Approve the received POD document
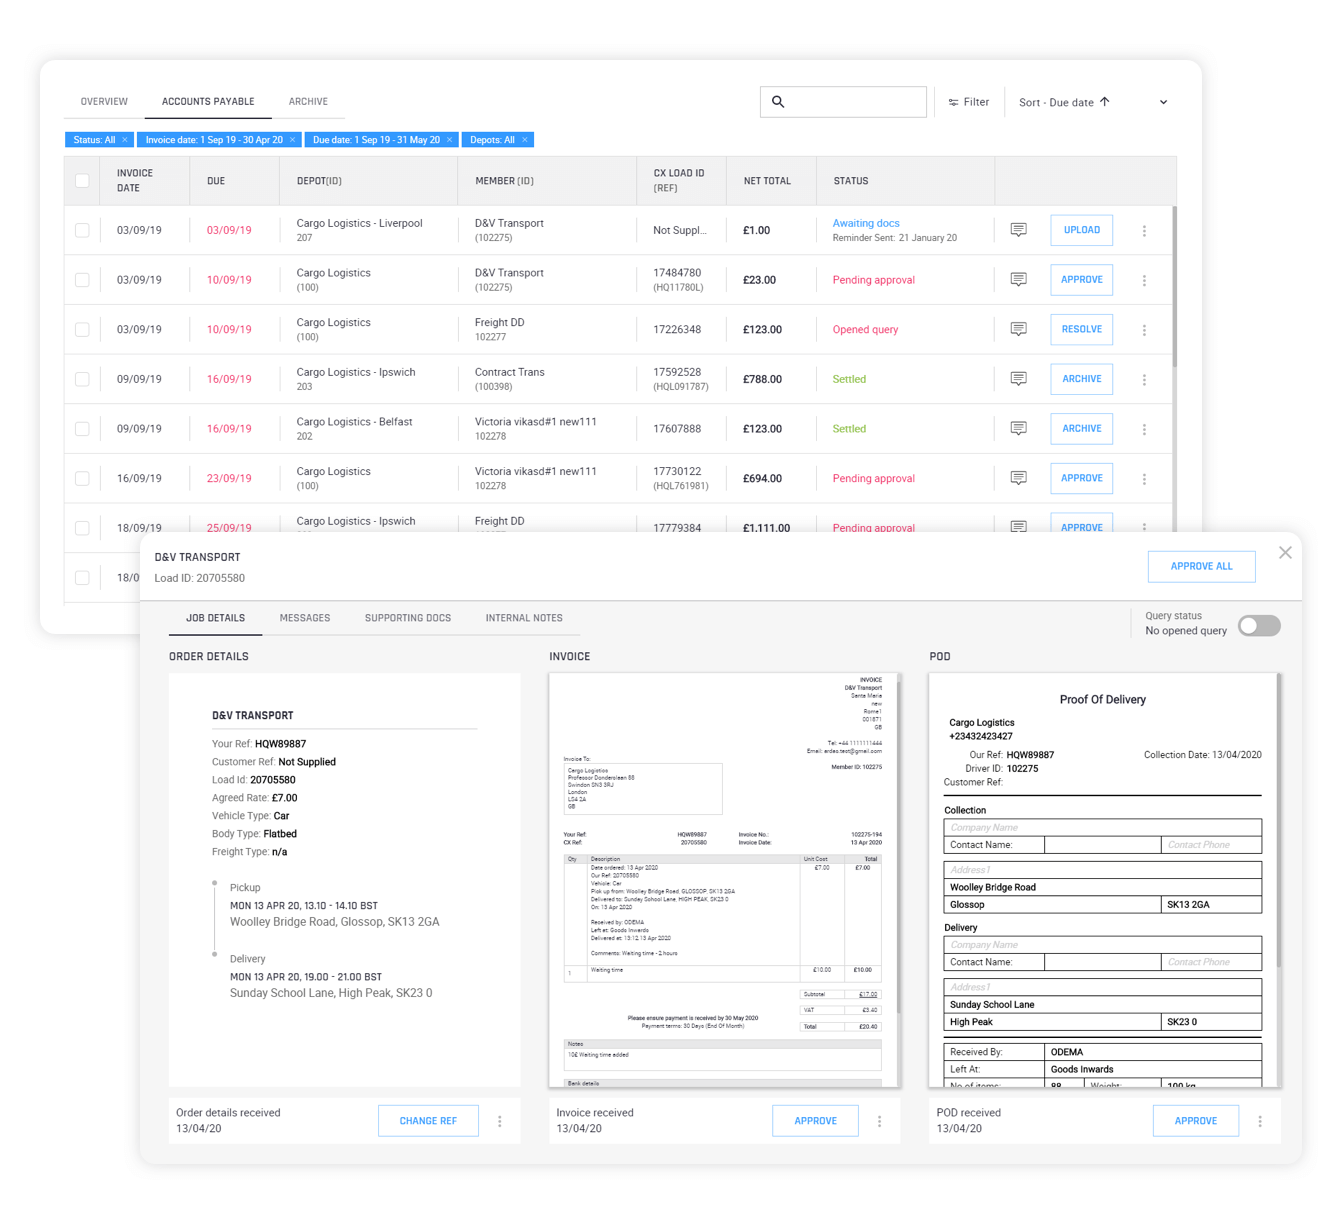1332x1224 pixels. click(1195, 1121)
